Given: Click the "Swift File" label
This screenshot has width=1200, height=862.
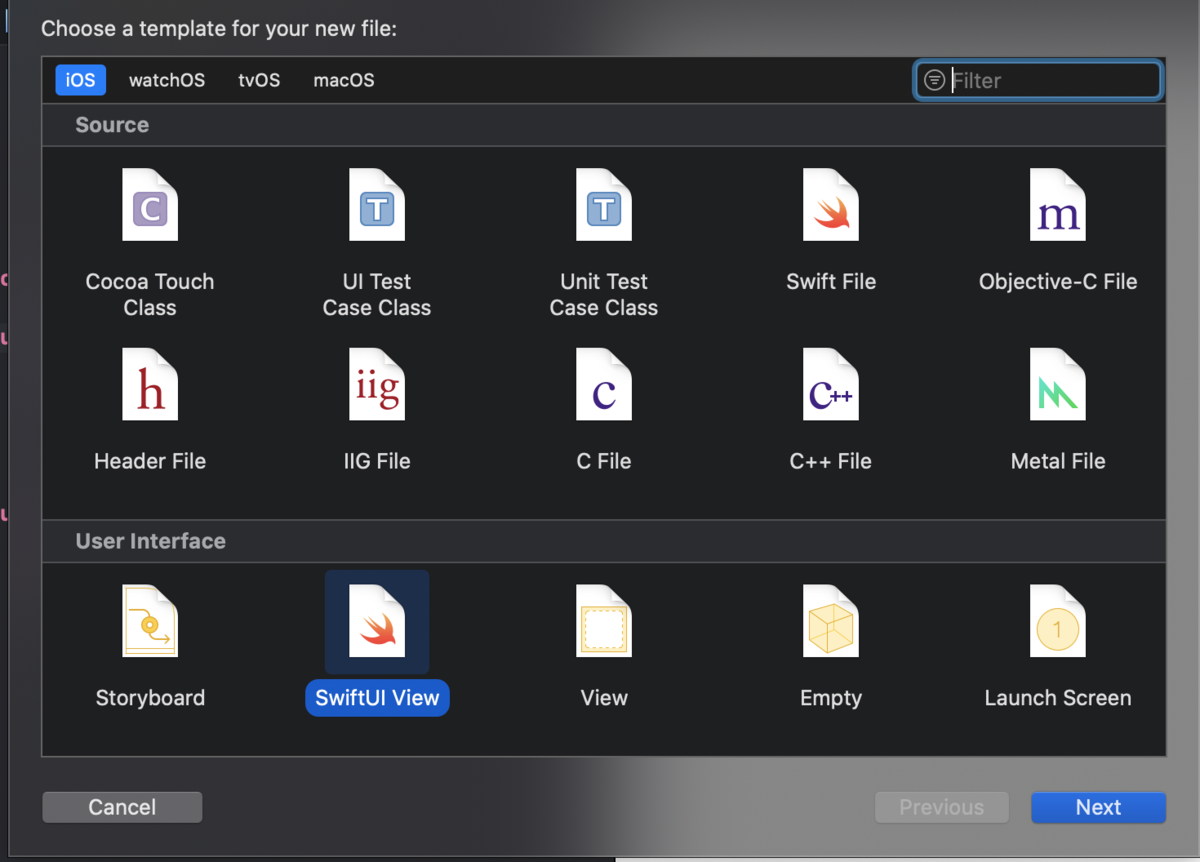Looking at the screenshot, I should pos(831,282).
